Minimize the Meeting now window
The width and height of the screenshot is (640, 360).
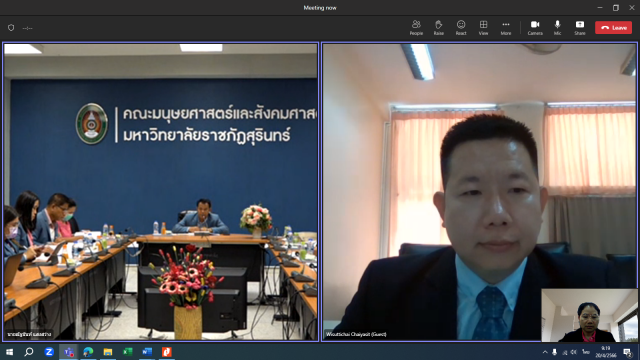click(x=600, y=8)
